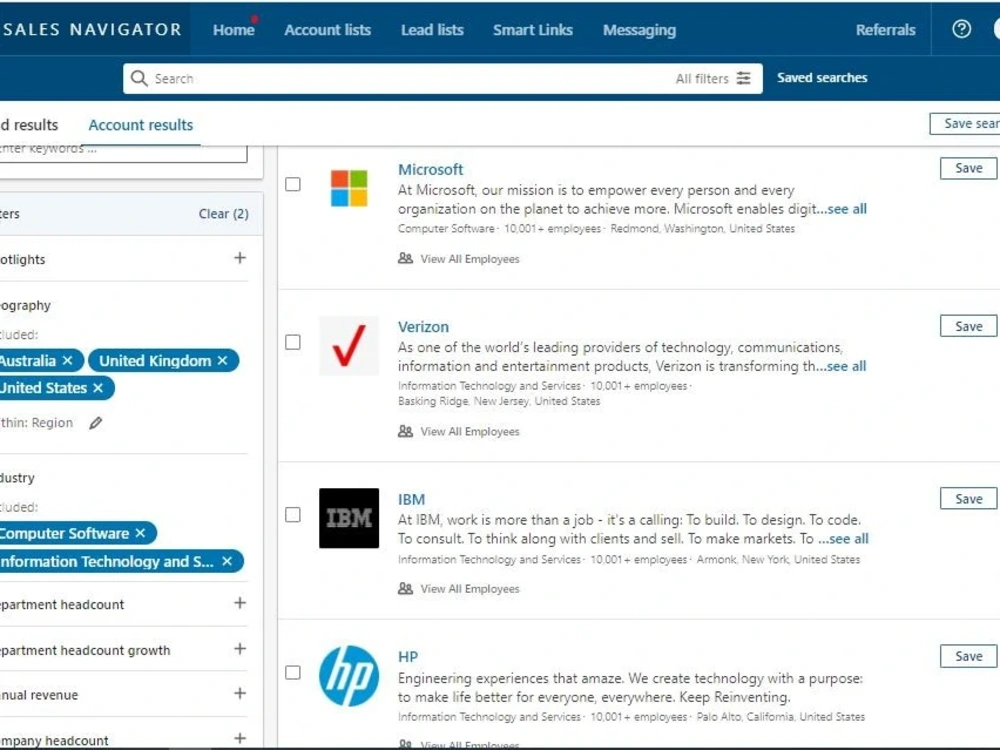Click the Microsoft logo
The width and height of the screenshot is (1000, 750).
click(349, 188)
